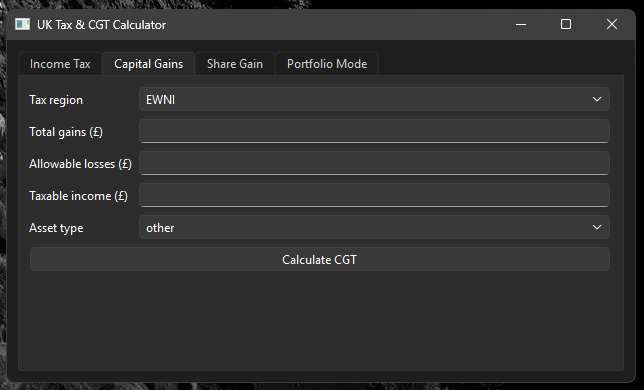Viewport: 644px width, 390px height.
Task: Open the Share Gain tab
Action: point(235,64)
